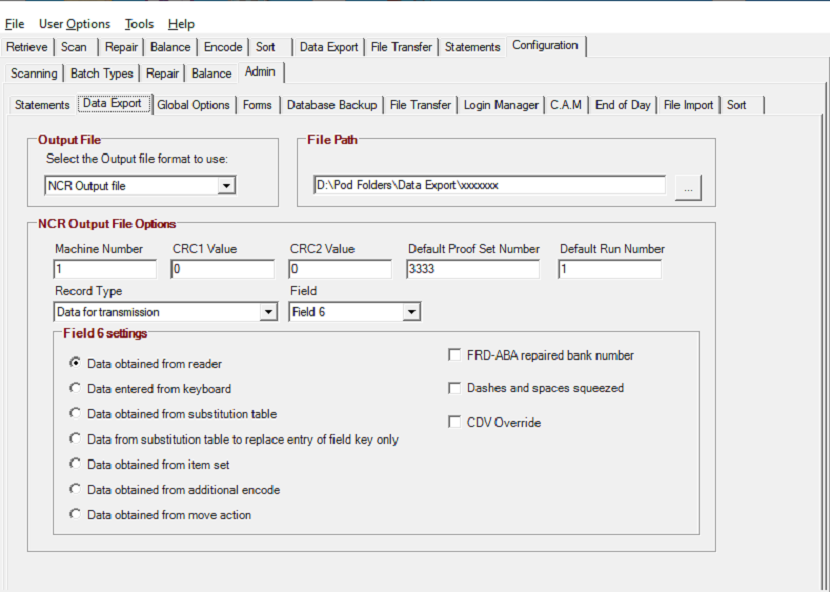The height and width of the screenshot is (593, 830).
Task: Open the End of Day tab
Action: pyautogui.click(x=622, y=105)
